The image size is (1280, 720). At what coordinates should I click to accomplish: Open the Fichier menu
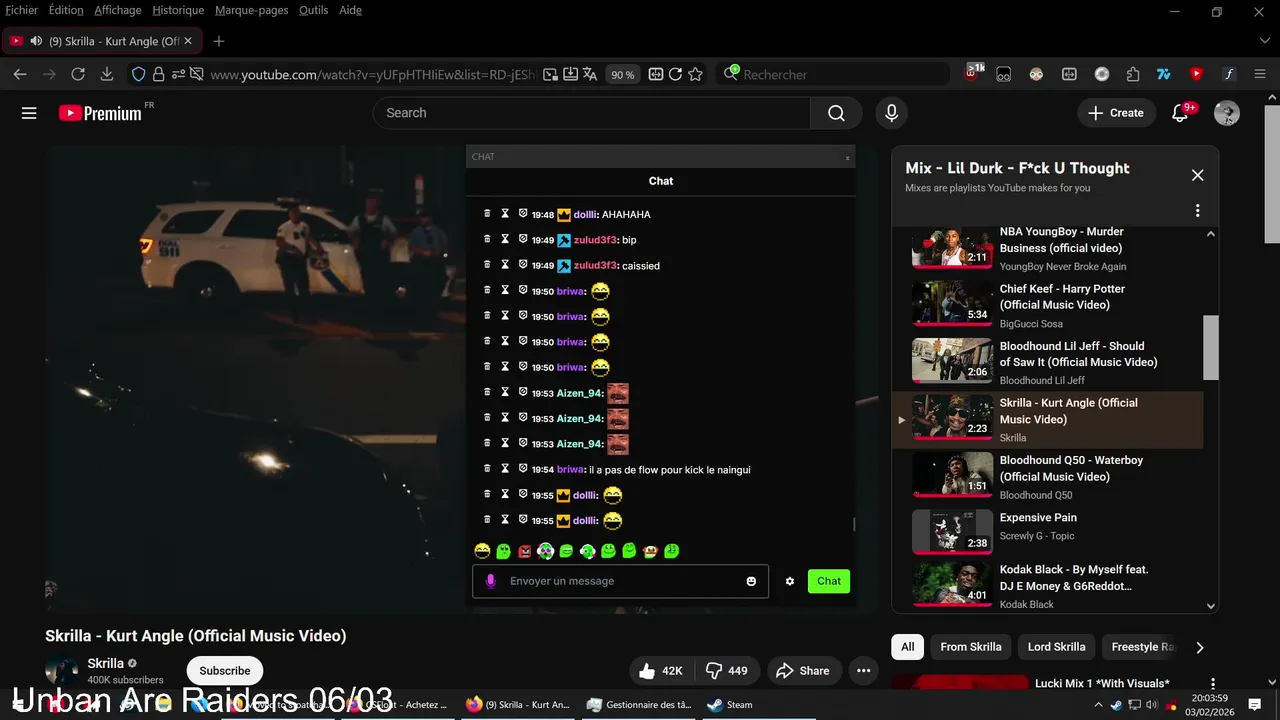(x=22, y=10)
